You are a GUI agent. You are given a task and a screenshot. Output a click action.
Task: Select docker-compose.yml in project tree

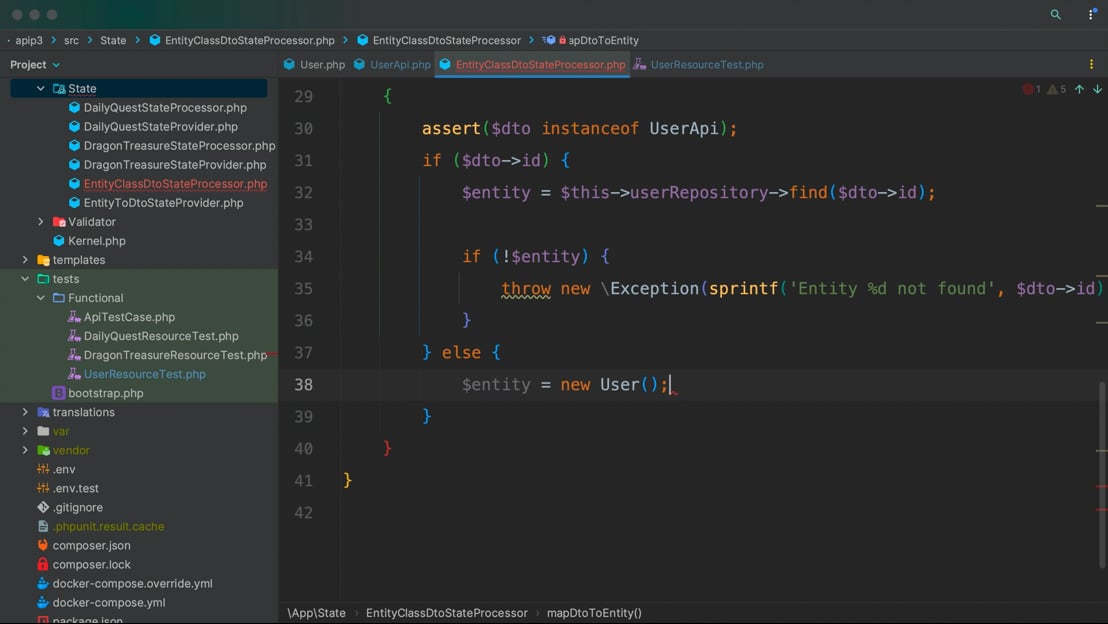109,602
